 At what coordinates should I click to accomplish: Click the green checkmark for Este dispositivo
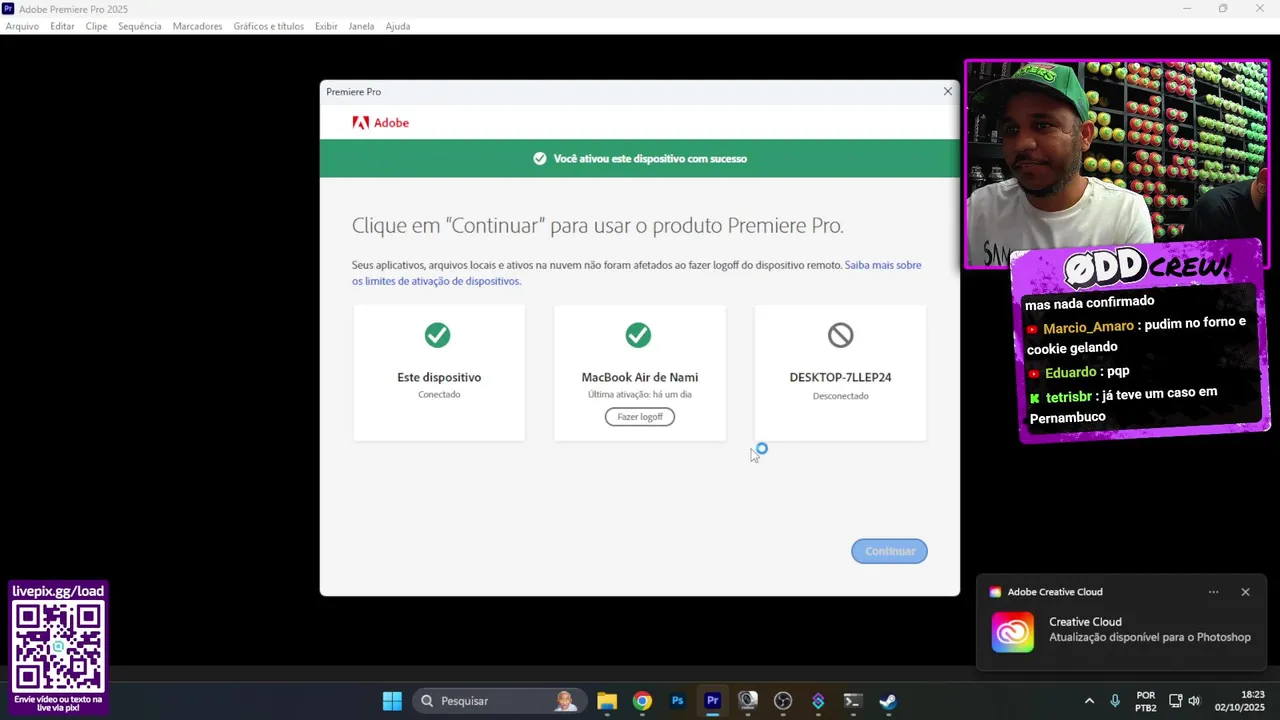(x=437, y=335)
